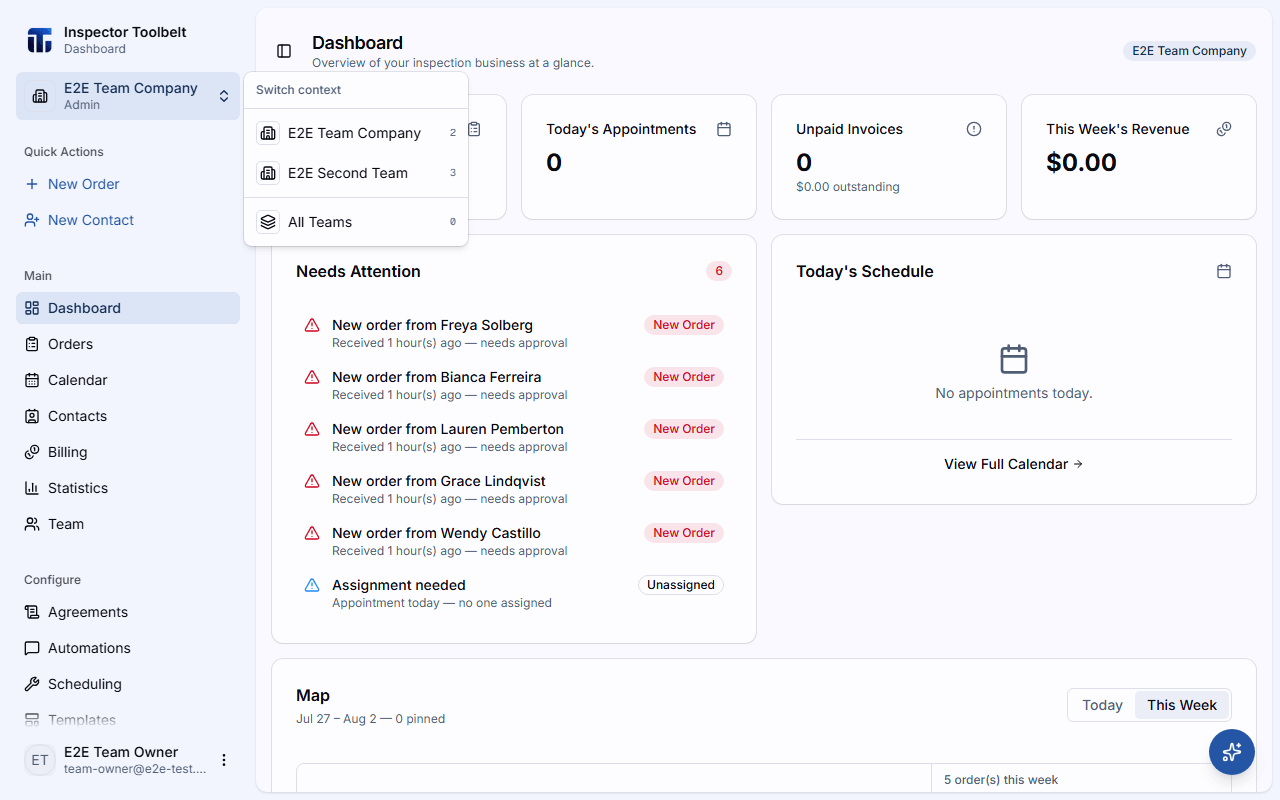Viewport: 1280px width, 800px height.
Task: Click the Inspector Toolbelt logo icon
Action: [x=40, y=40]
